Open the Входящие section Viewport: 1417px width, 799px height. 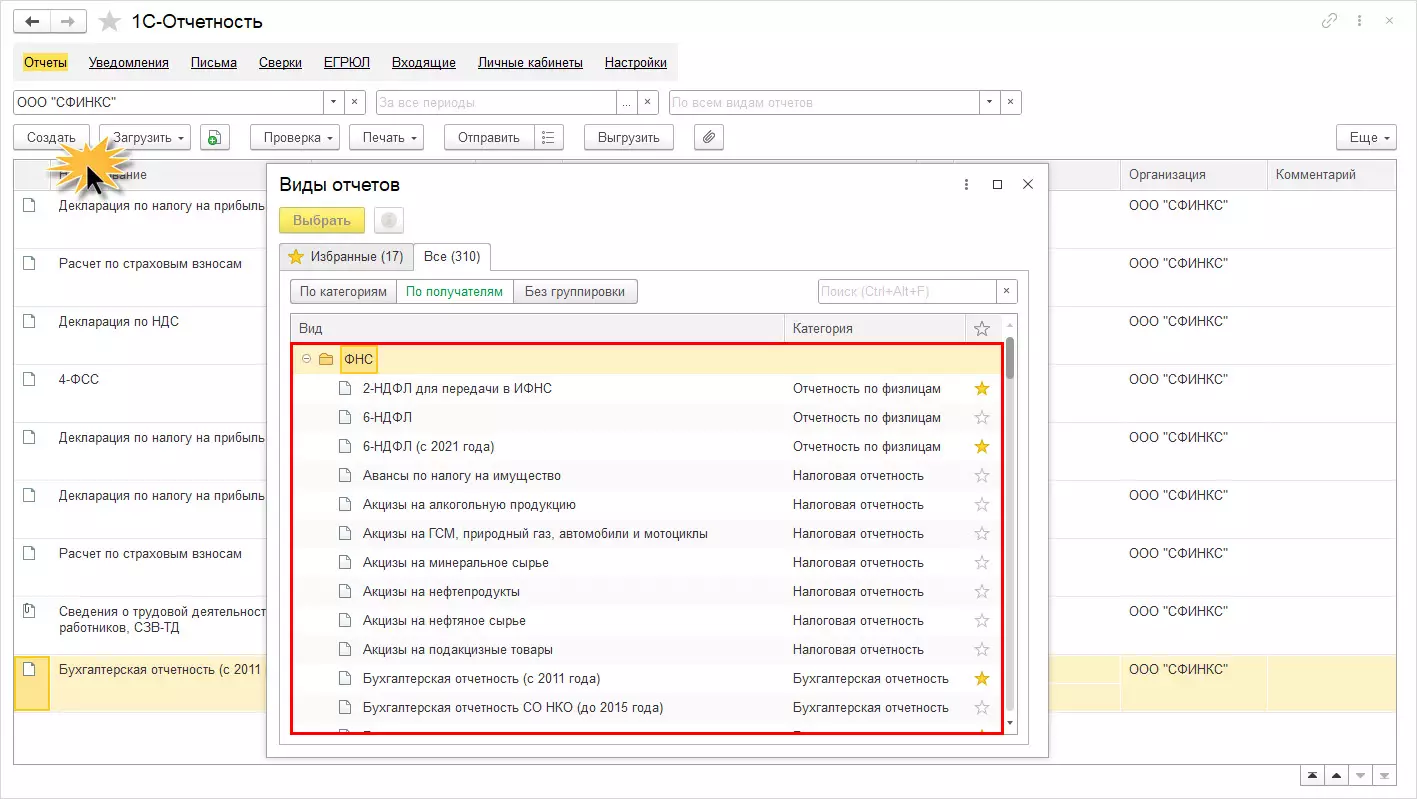click(x=424, y=62)
